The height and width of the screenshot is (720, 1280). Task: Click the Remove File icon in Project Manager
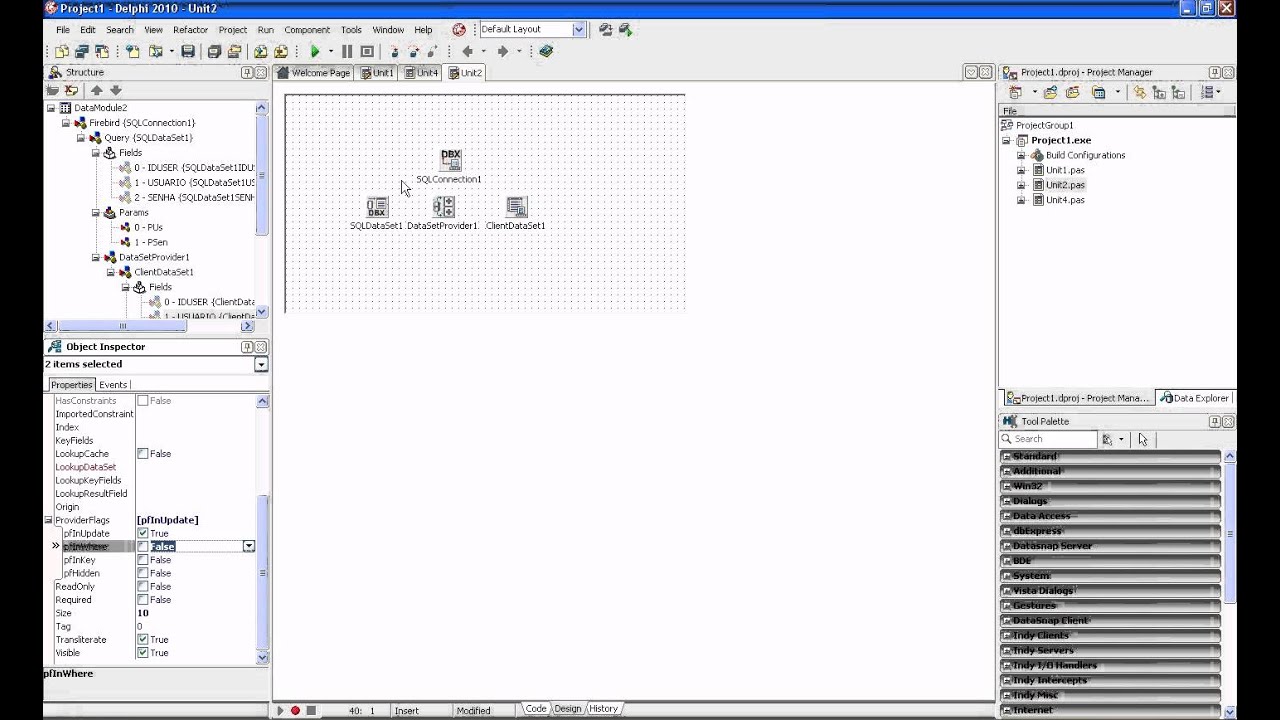click(x=1073, y=92)
